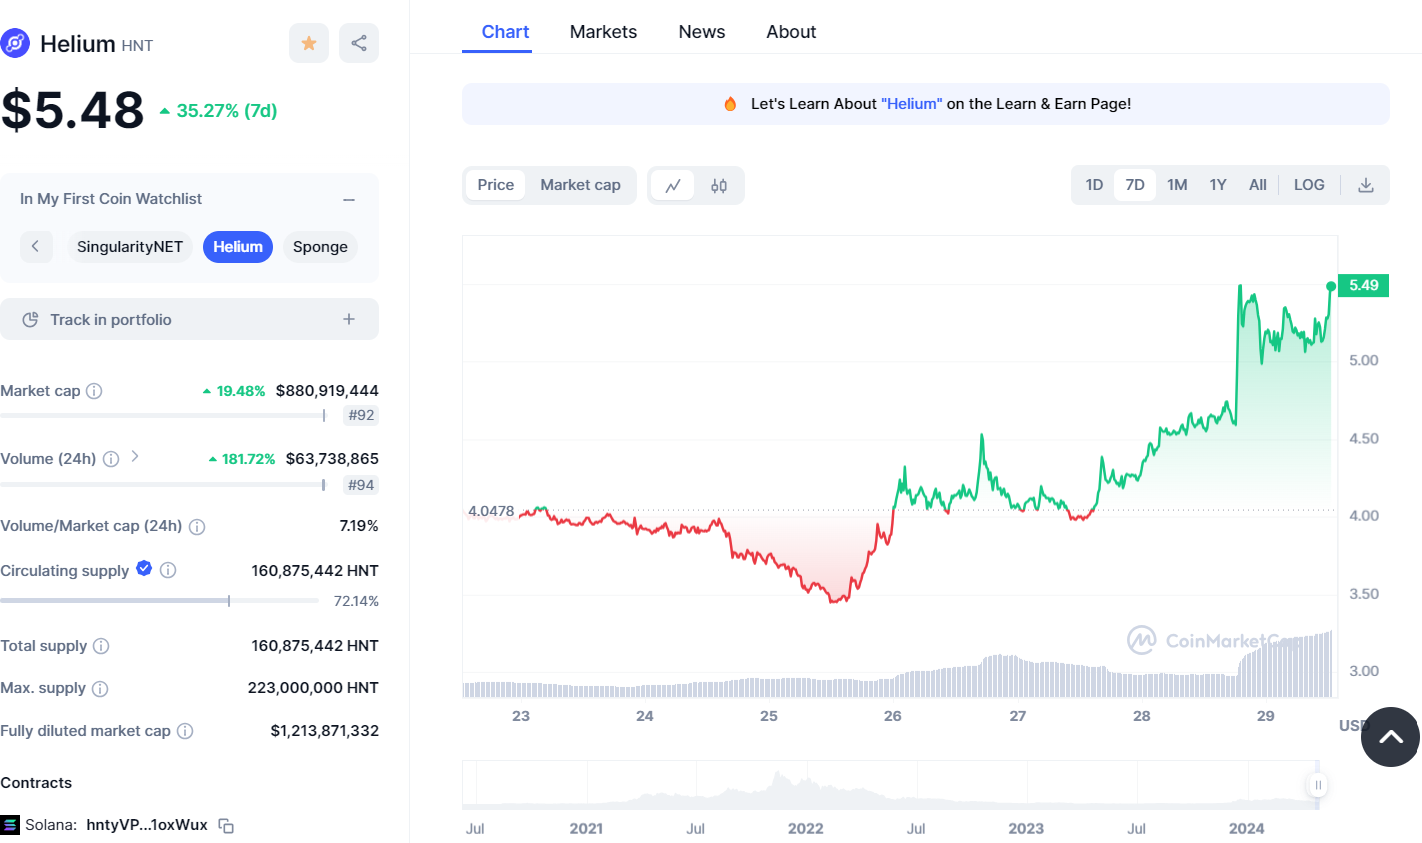Set chart range to 1M

pyautogui.click(x=1177, y=185)
